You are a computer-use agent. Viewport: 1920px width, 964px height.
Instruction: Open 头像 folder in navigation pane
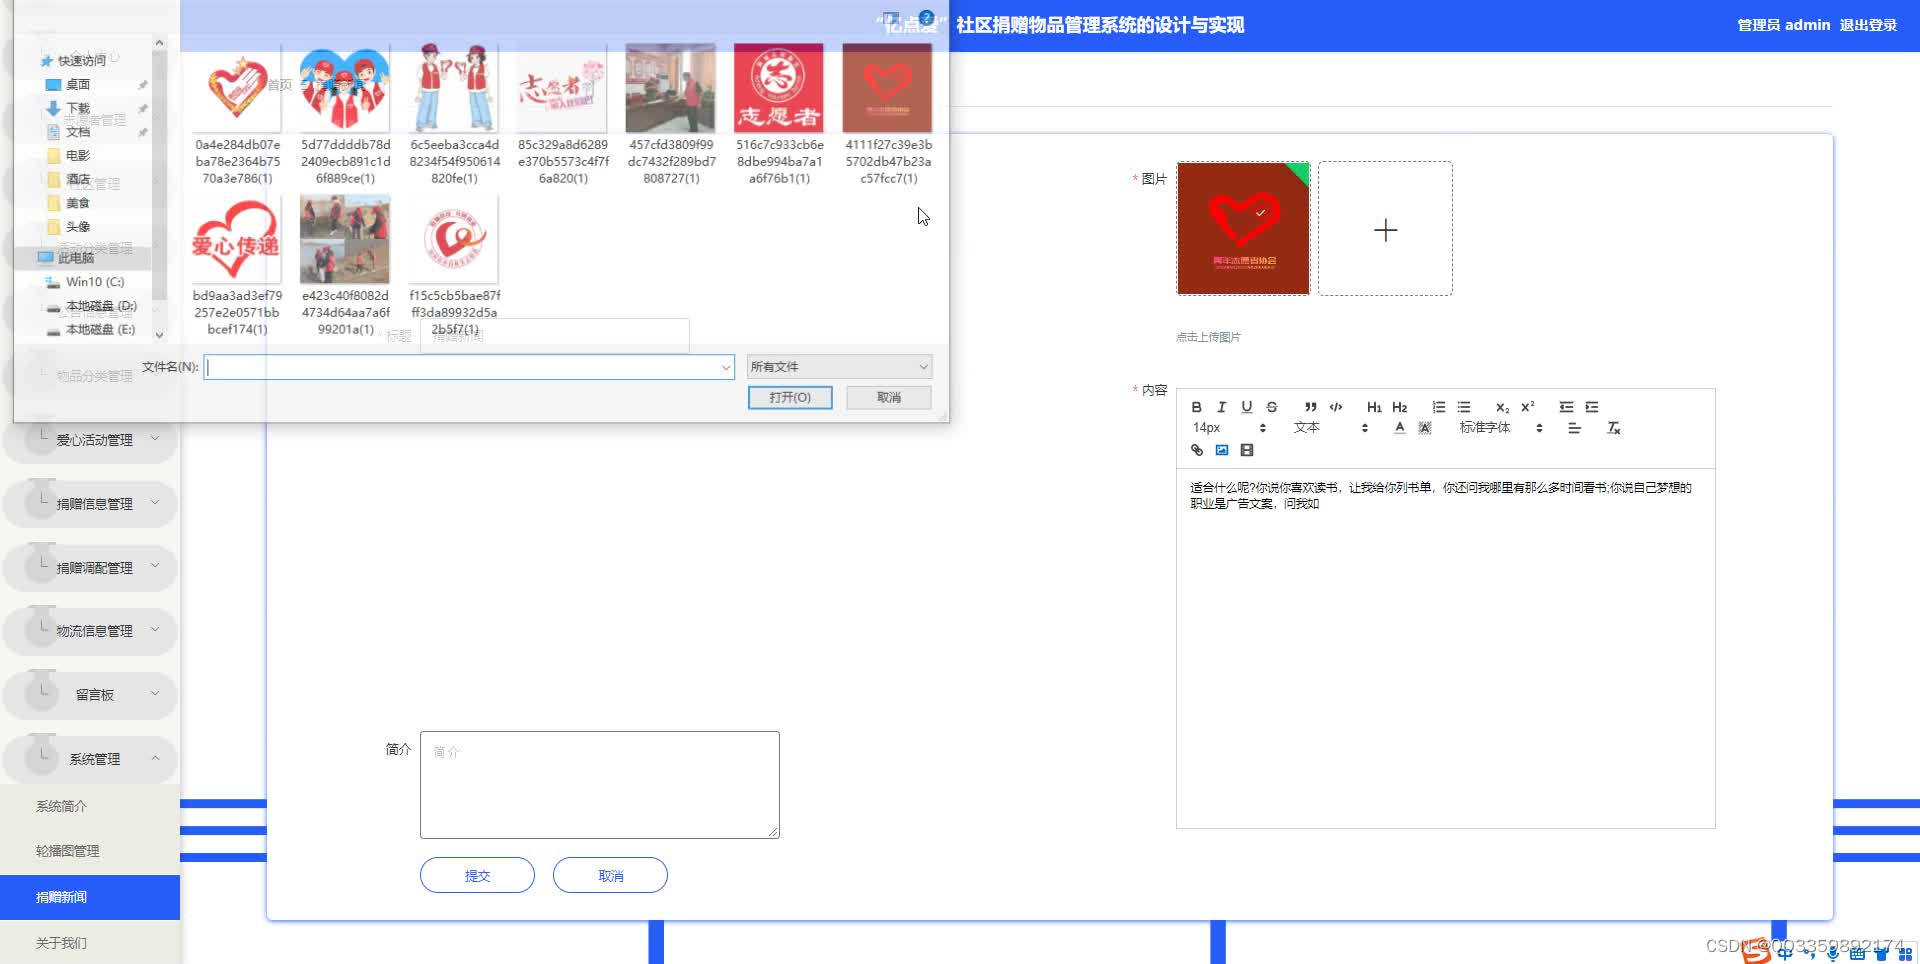[78, 227]
